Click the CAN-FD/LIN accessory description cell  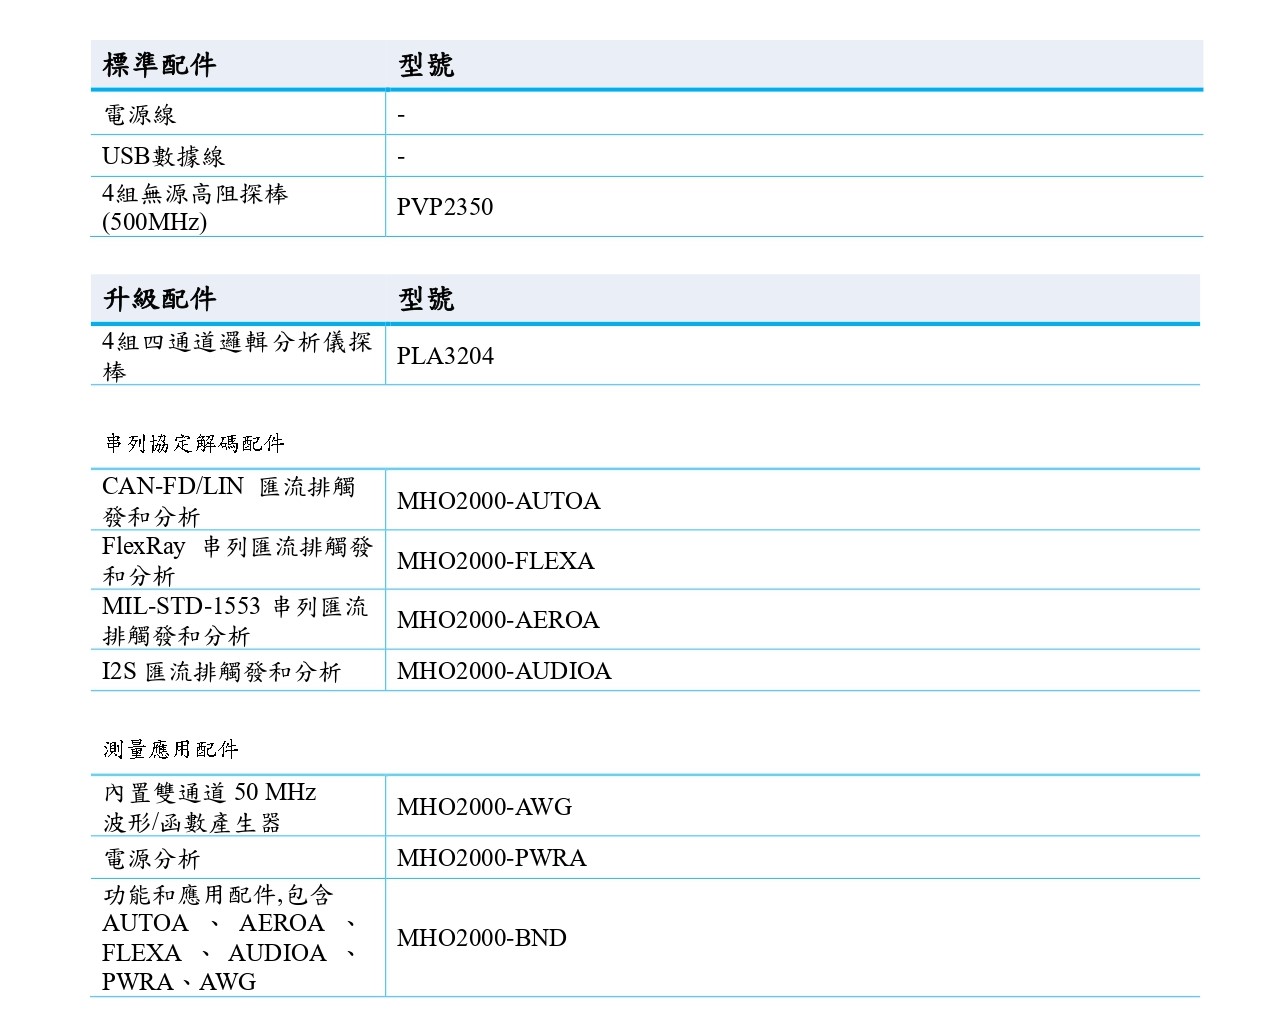[x=229, y=501]
